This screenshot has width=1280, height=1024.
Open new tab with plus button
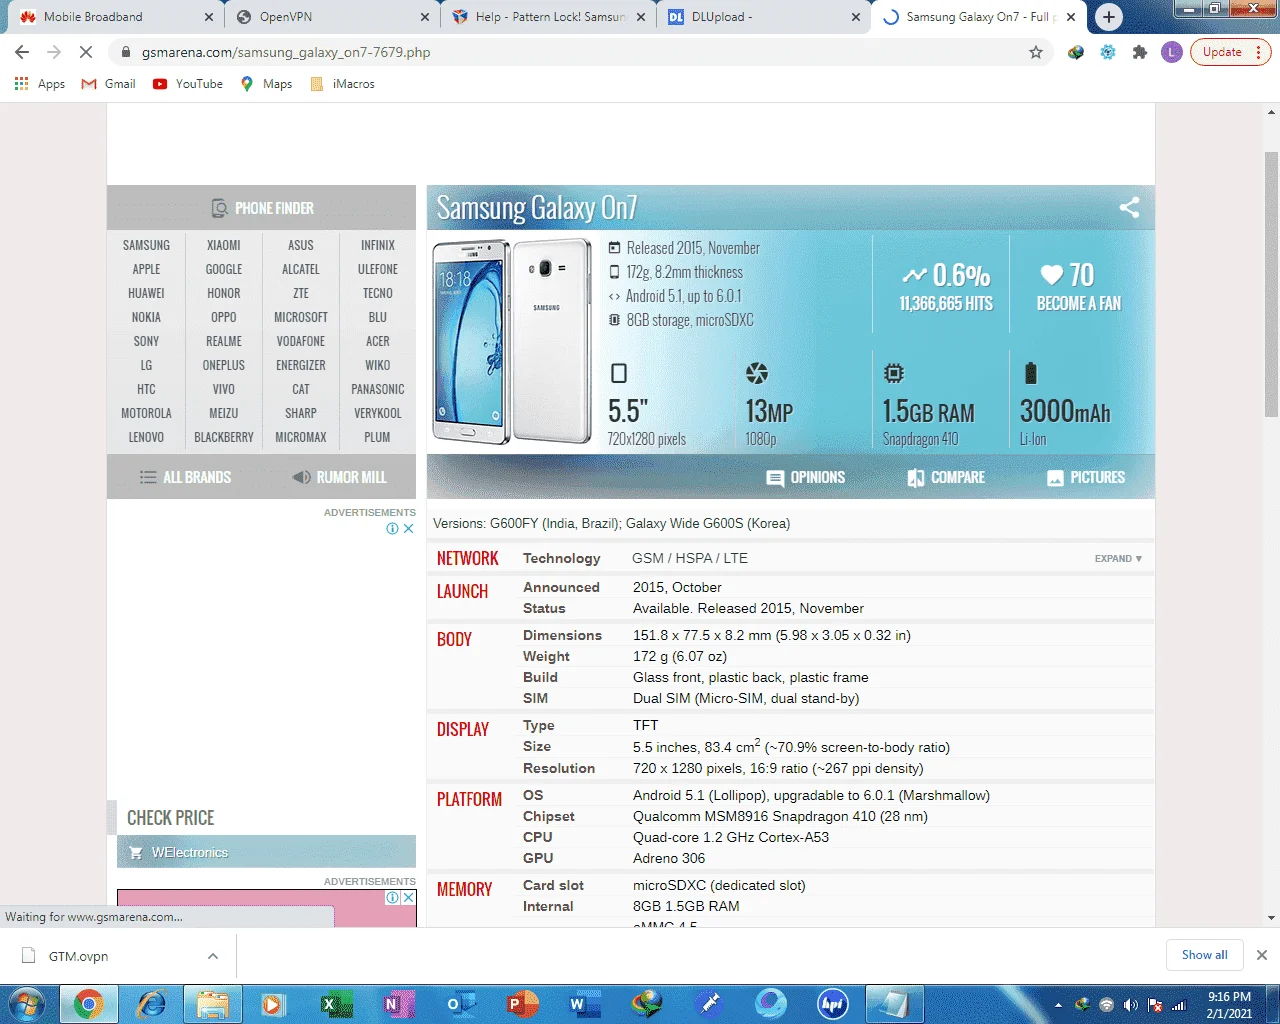[1108, 17]
